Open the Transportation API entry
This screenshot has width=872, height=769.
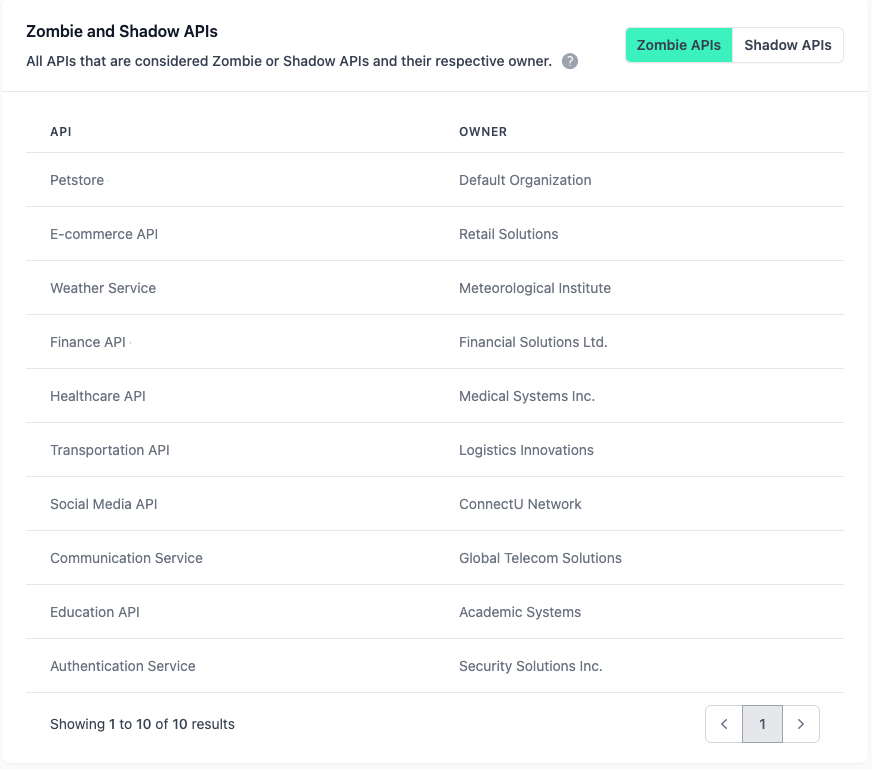109,450
